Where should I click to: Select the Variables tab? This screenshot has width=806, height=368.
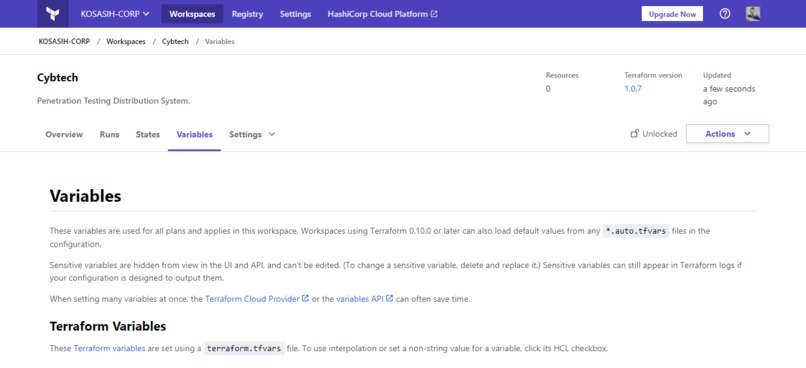click(x=194, y=134)
